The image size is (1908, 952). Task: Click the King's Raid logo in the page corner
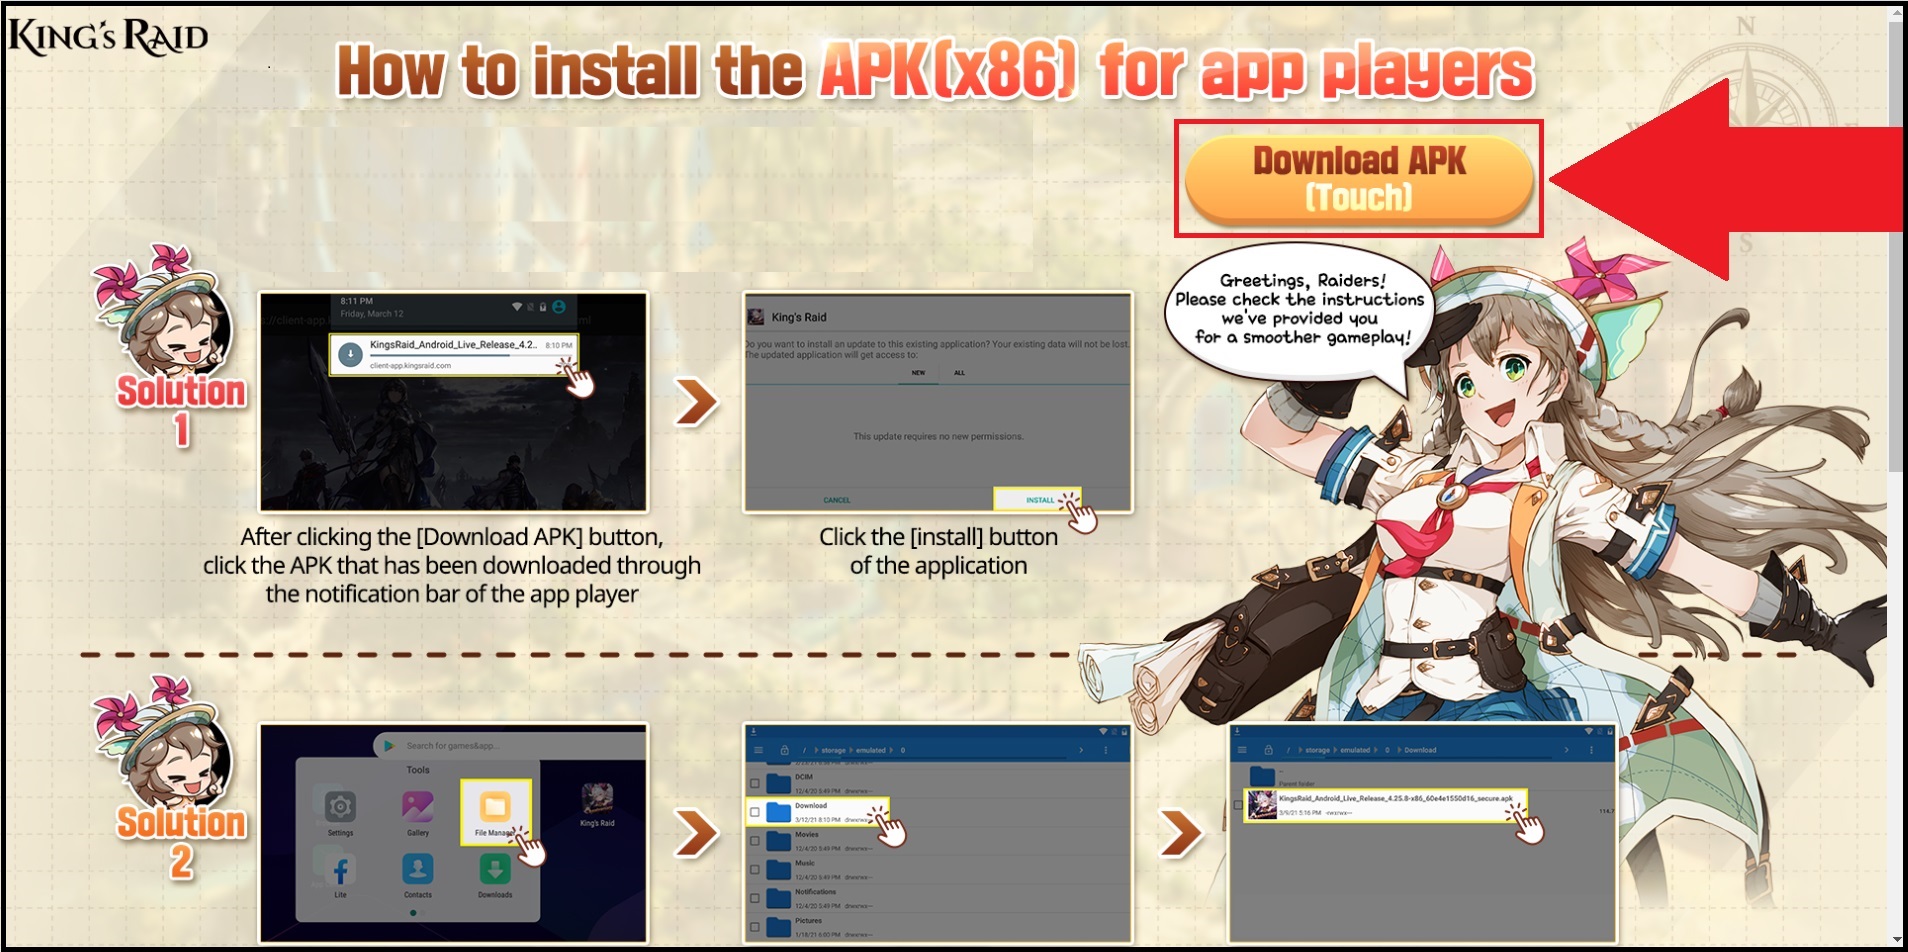point(108,37)
